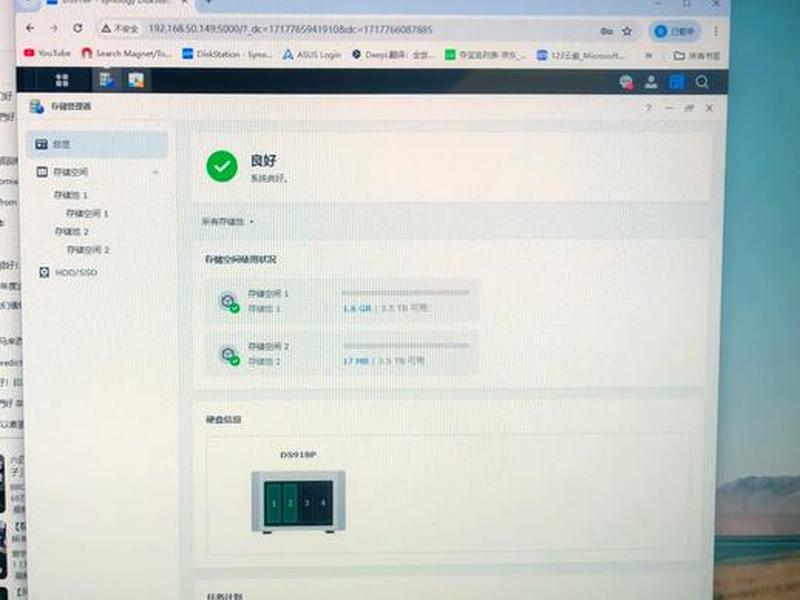Show more bookmarks with the double chevron
The image size is (800, 600).
click(x=648, y=55)
